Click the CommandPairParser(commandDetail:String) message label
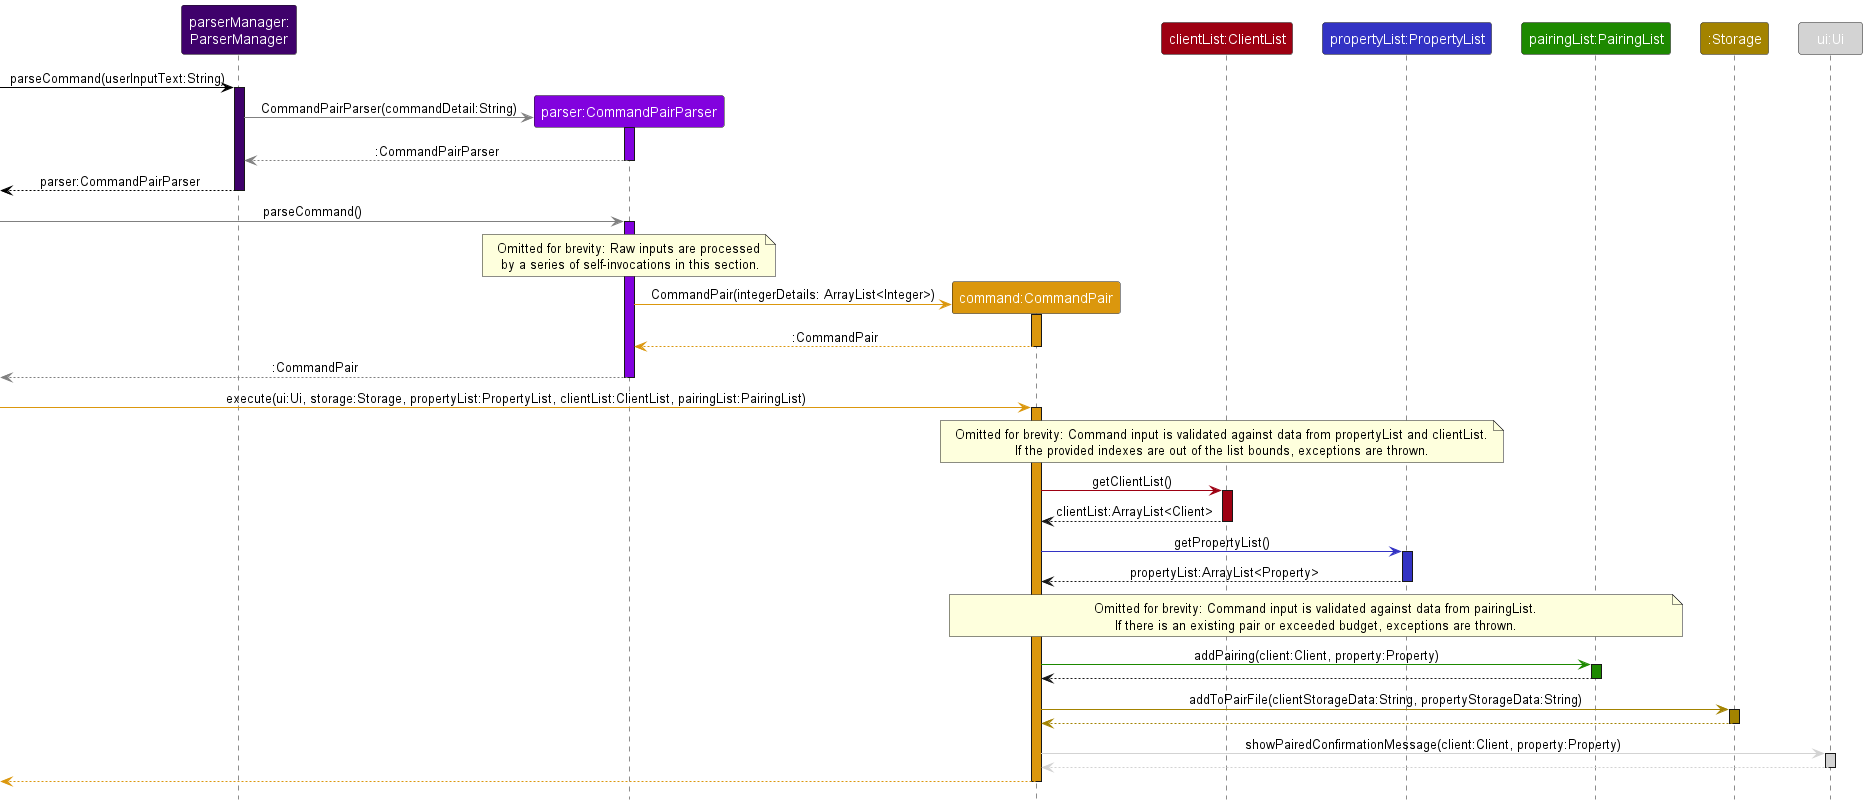Screen dimensions: 1867x805 389,108
